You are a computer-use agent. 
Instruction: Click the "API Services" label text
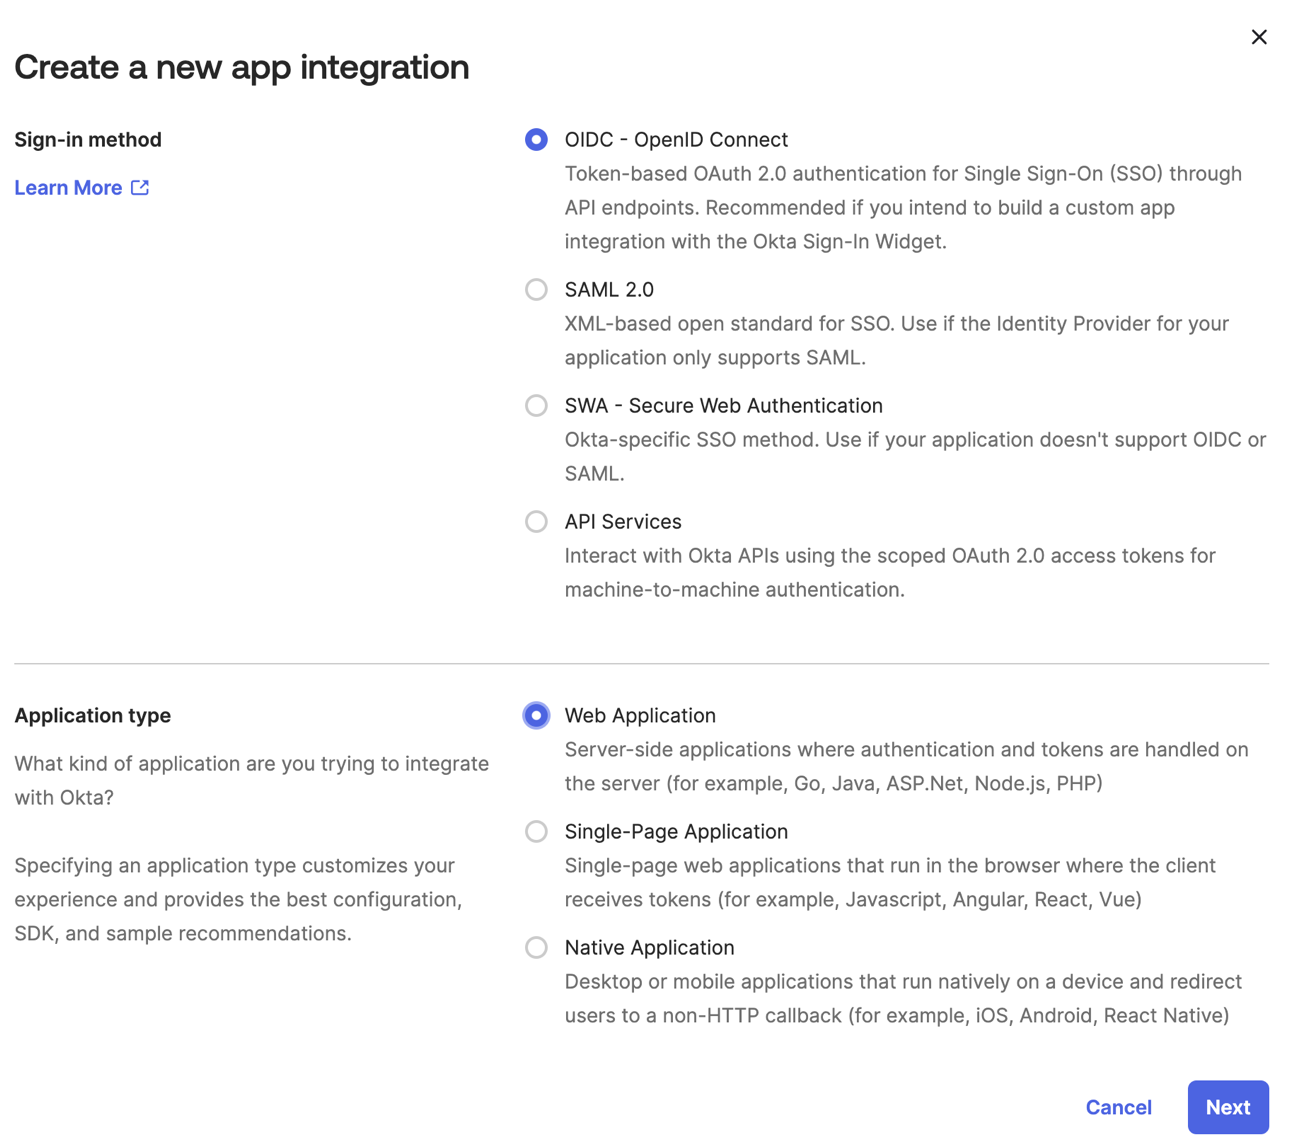click(623, 522)
